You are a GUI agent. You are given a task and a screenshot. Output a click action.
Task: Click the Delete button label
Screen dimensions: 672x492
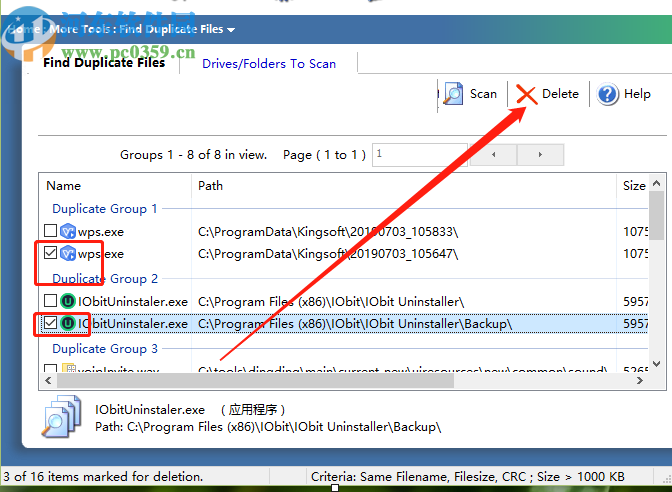[560, 94]
